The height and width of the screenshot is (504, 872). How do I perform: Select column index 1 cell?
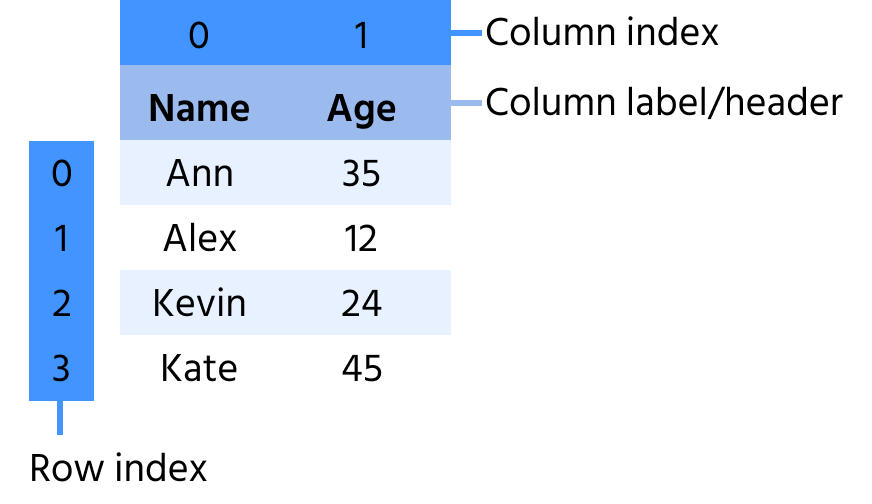[361, 36]
